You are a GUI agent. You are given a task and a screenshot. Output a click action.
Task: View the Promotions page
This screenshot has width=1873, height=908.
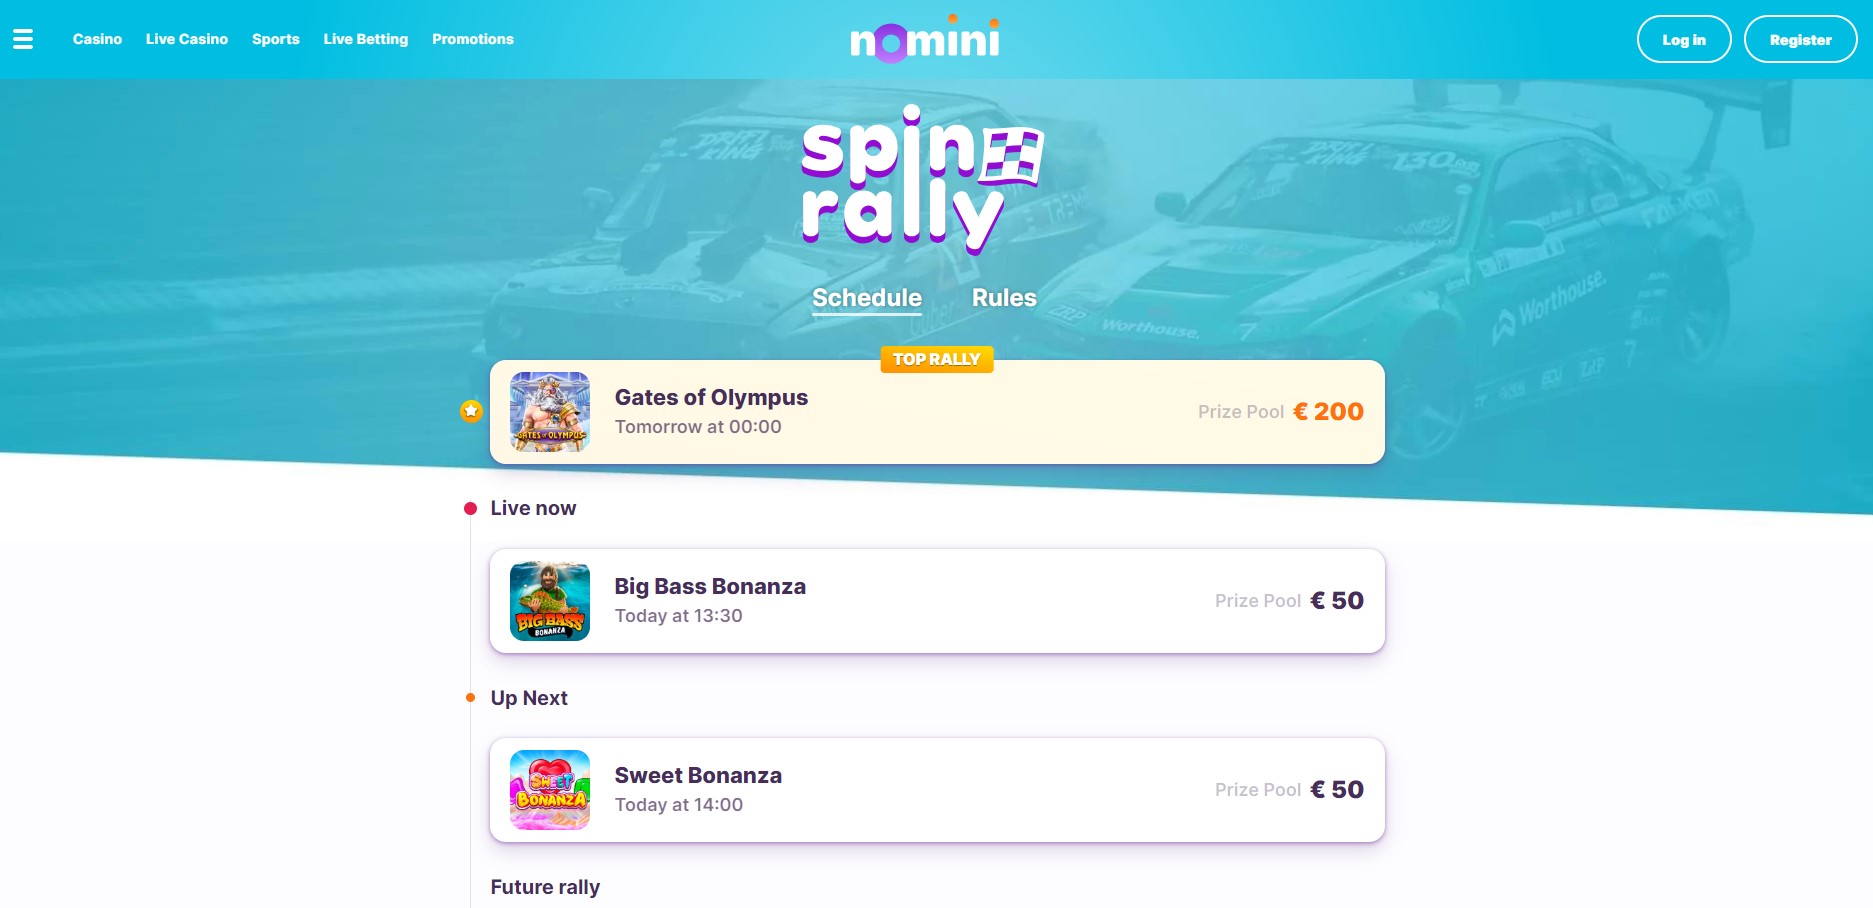(473, 39)
